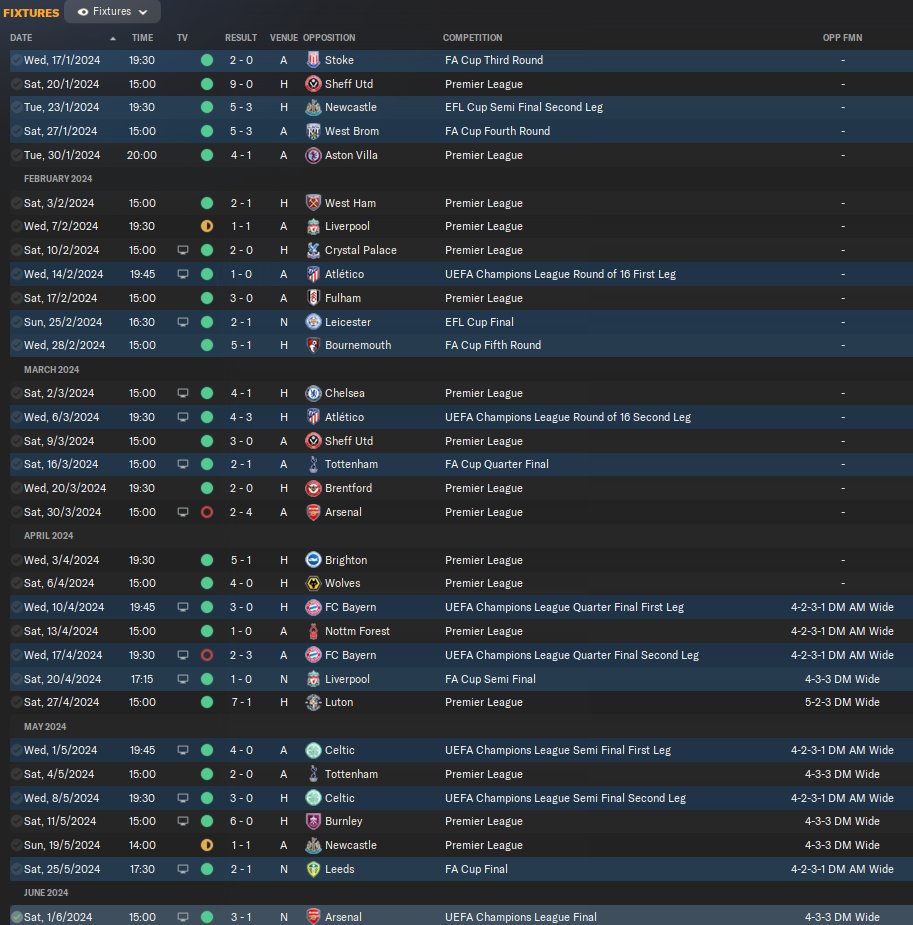This screenshot has height=925, width=913.
Task: Click Celtic badge in Semi Final First Leg
Action: click(313, 750)
